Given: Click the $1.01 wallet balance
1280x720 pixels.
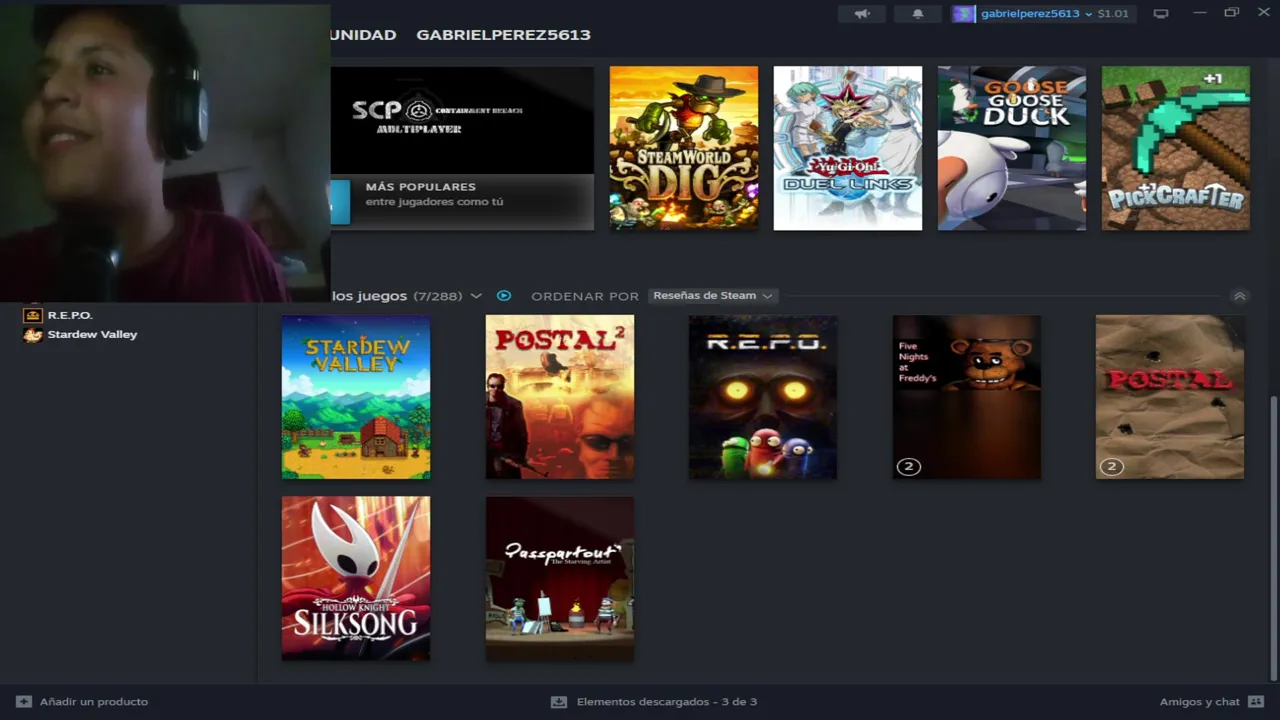Looking at the screenshot, I should [x=1113, y=14].
